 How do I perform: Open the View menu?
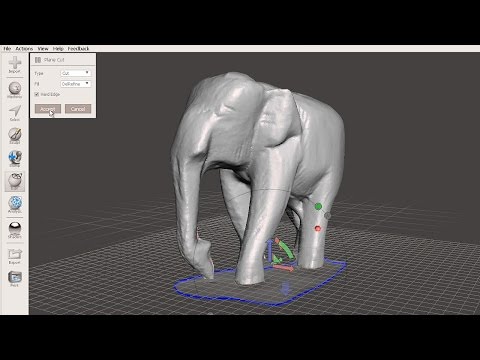pos(43,49)
